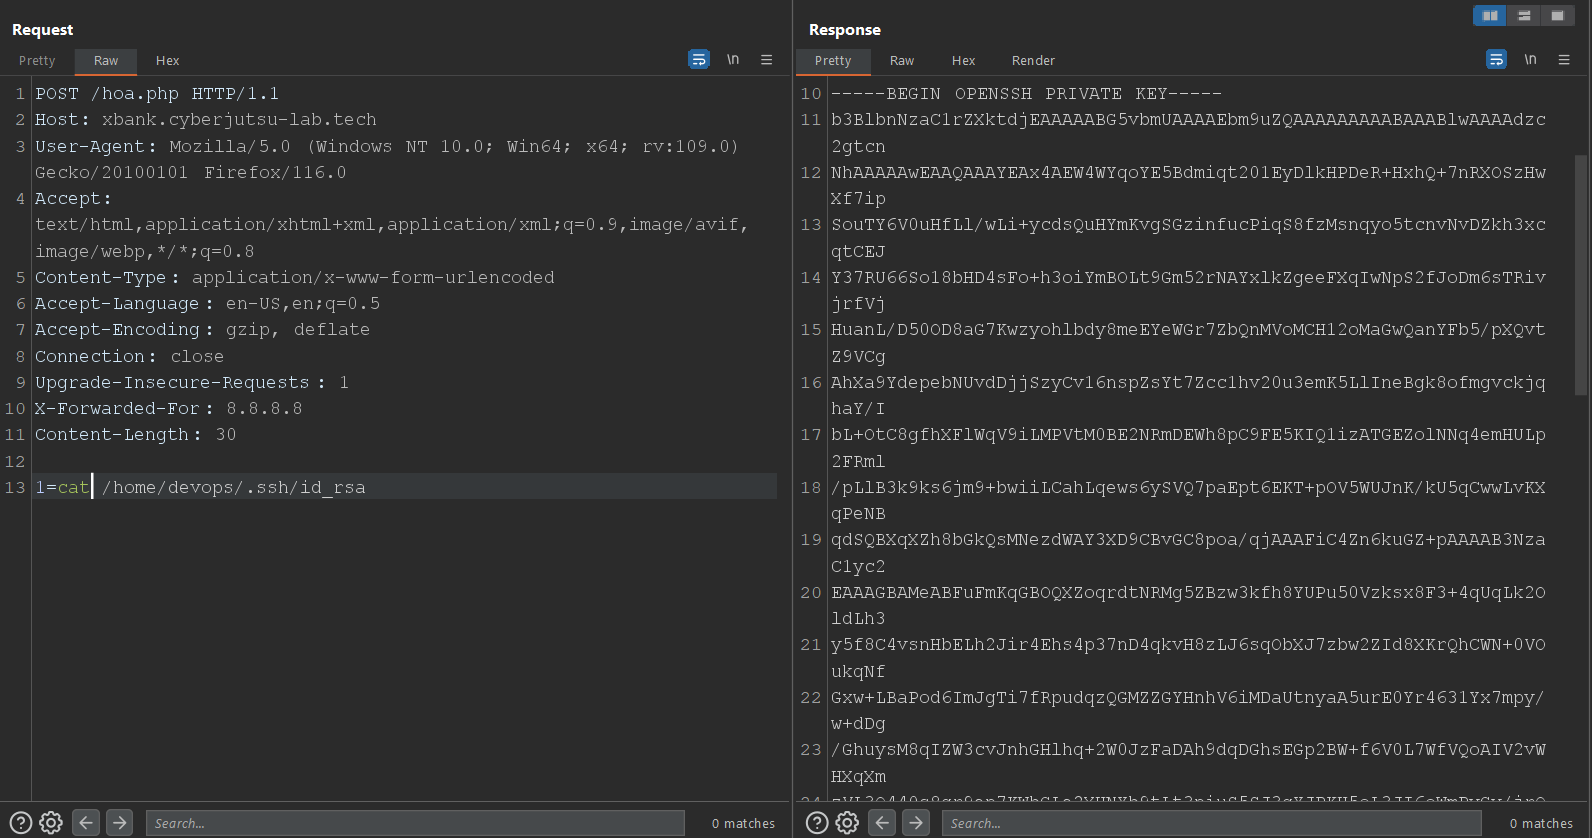Select the Request Raw tab
This screenshot has height=838, width=1592.
pos(106,61)
